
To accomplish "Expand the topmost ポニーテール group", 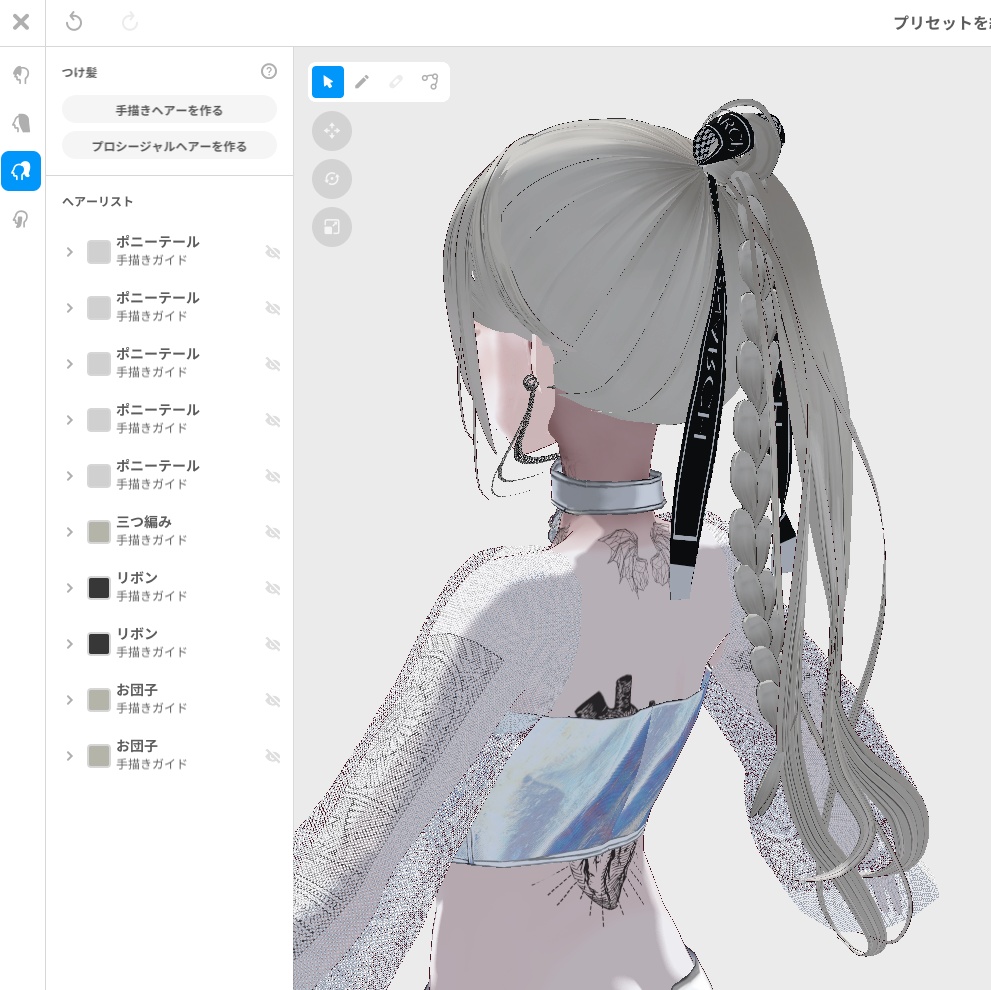I will coord(70,252).
